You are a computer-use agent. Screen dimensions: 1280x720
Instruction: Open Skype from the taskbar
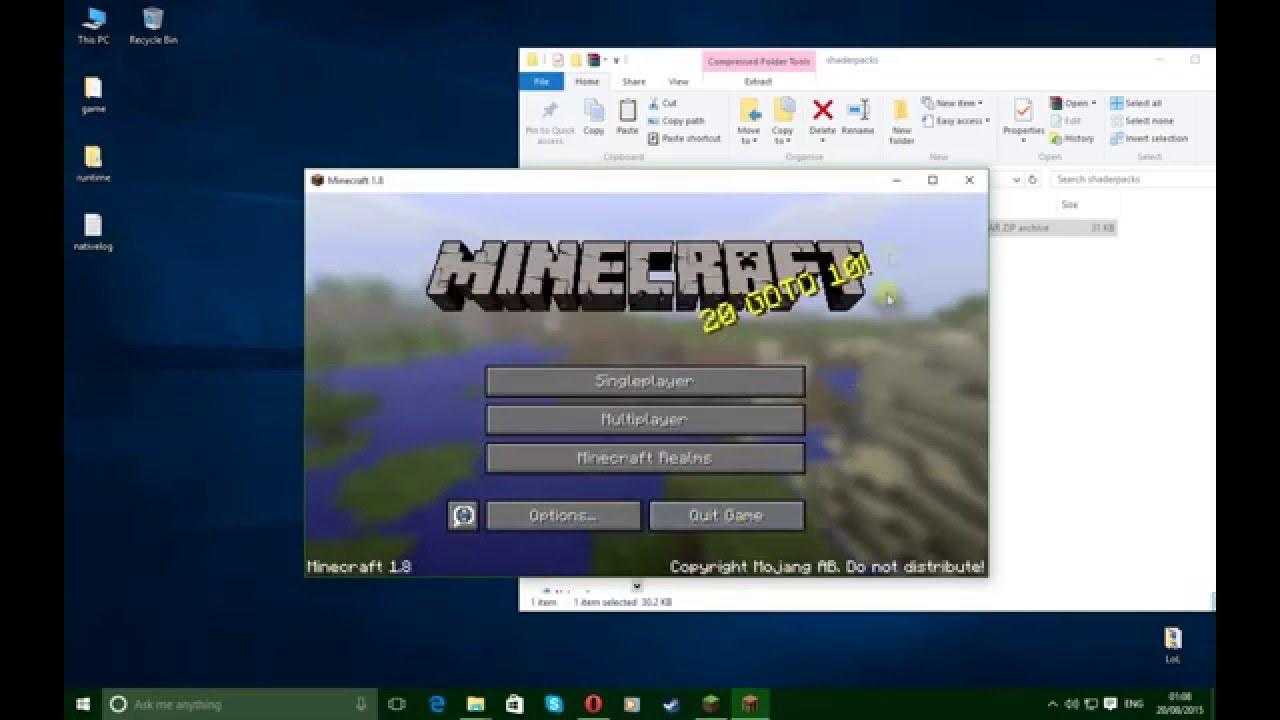554,704
